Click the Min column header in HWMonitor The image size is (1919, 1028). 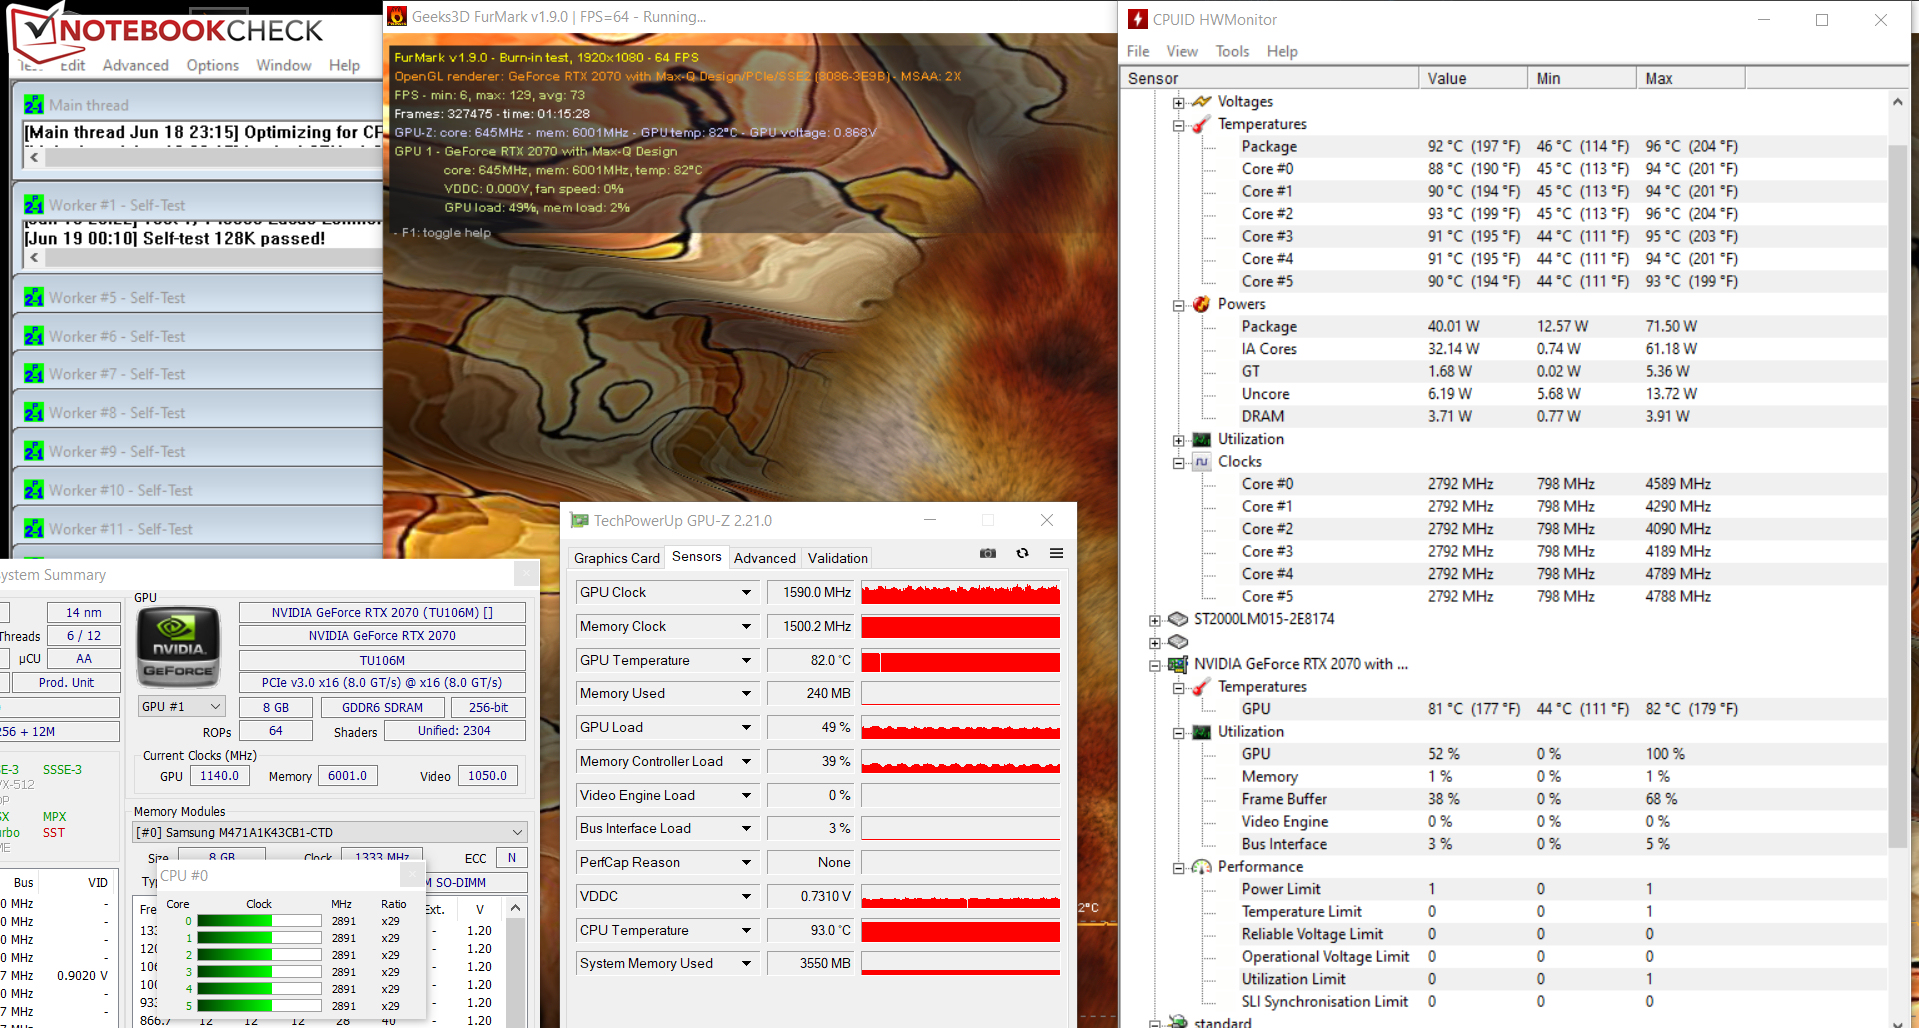1582,78
